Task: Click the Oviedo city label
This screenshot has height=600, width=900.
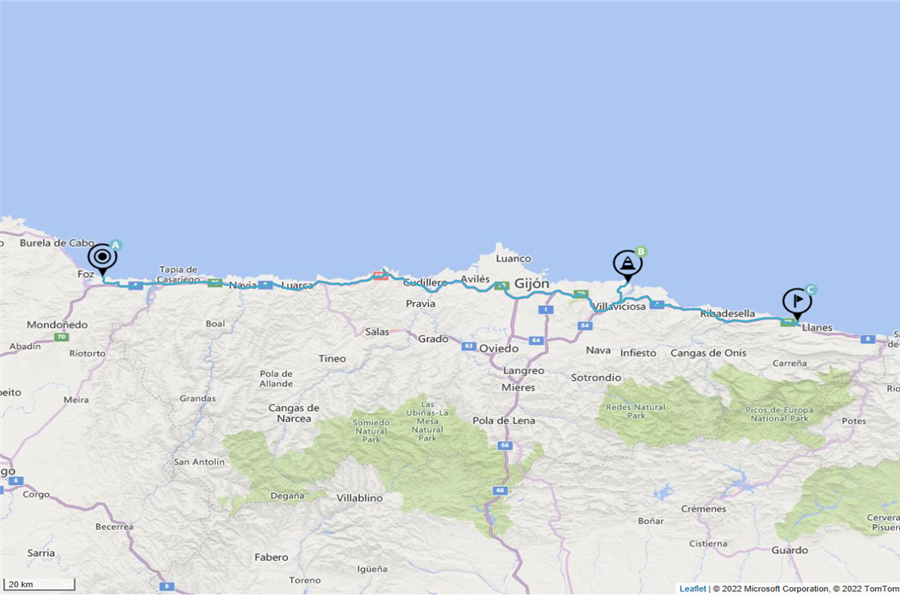Action: pyautogui.click(x=499, y=349)
